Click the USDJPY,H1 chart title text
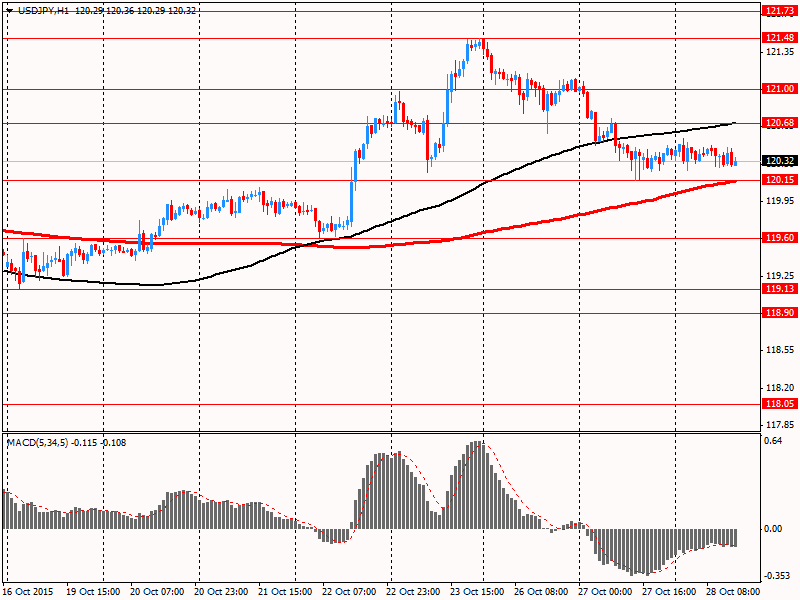Viewport: 800px width, 600px height. click(x=43, y=10)
